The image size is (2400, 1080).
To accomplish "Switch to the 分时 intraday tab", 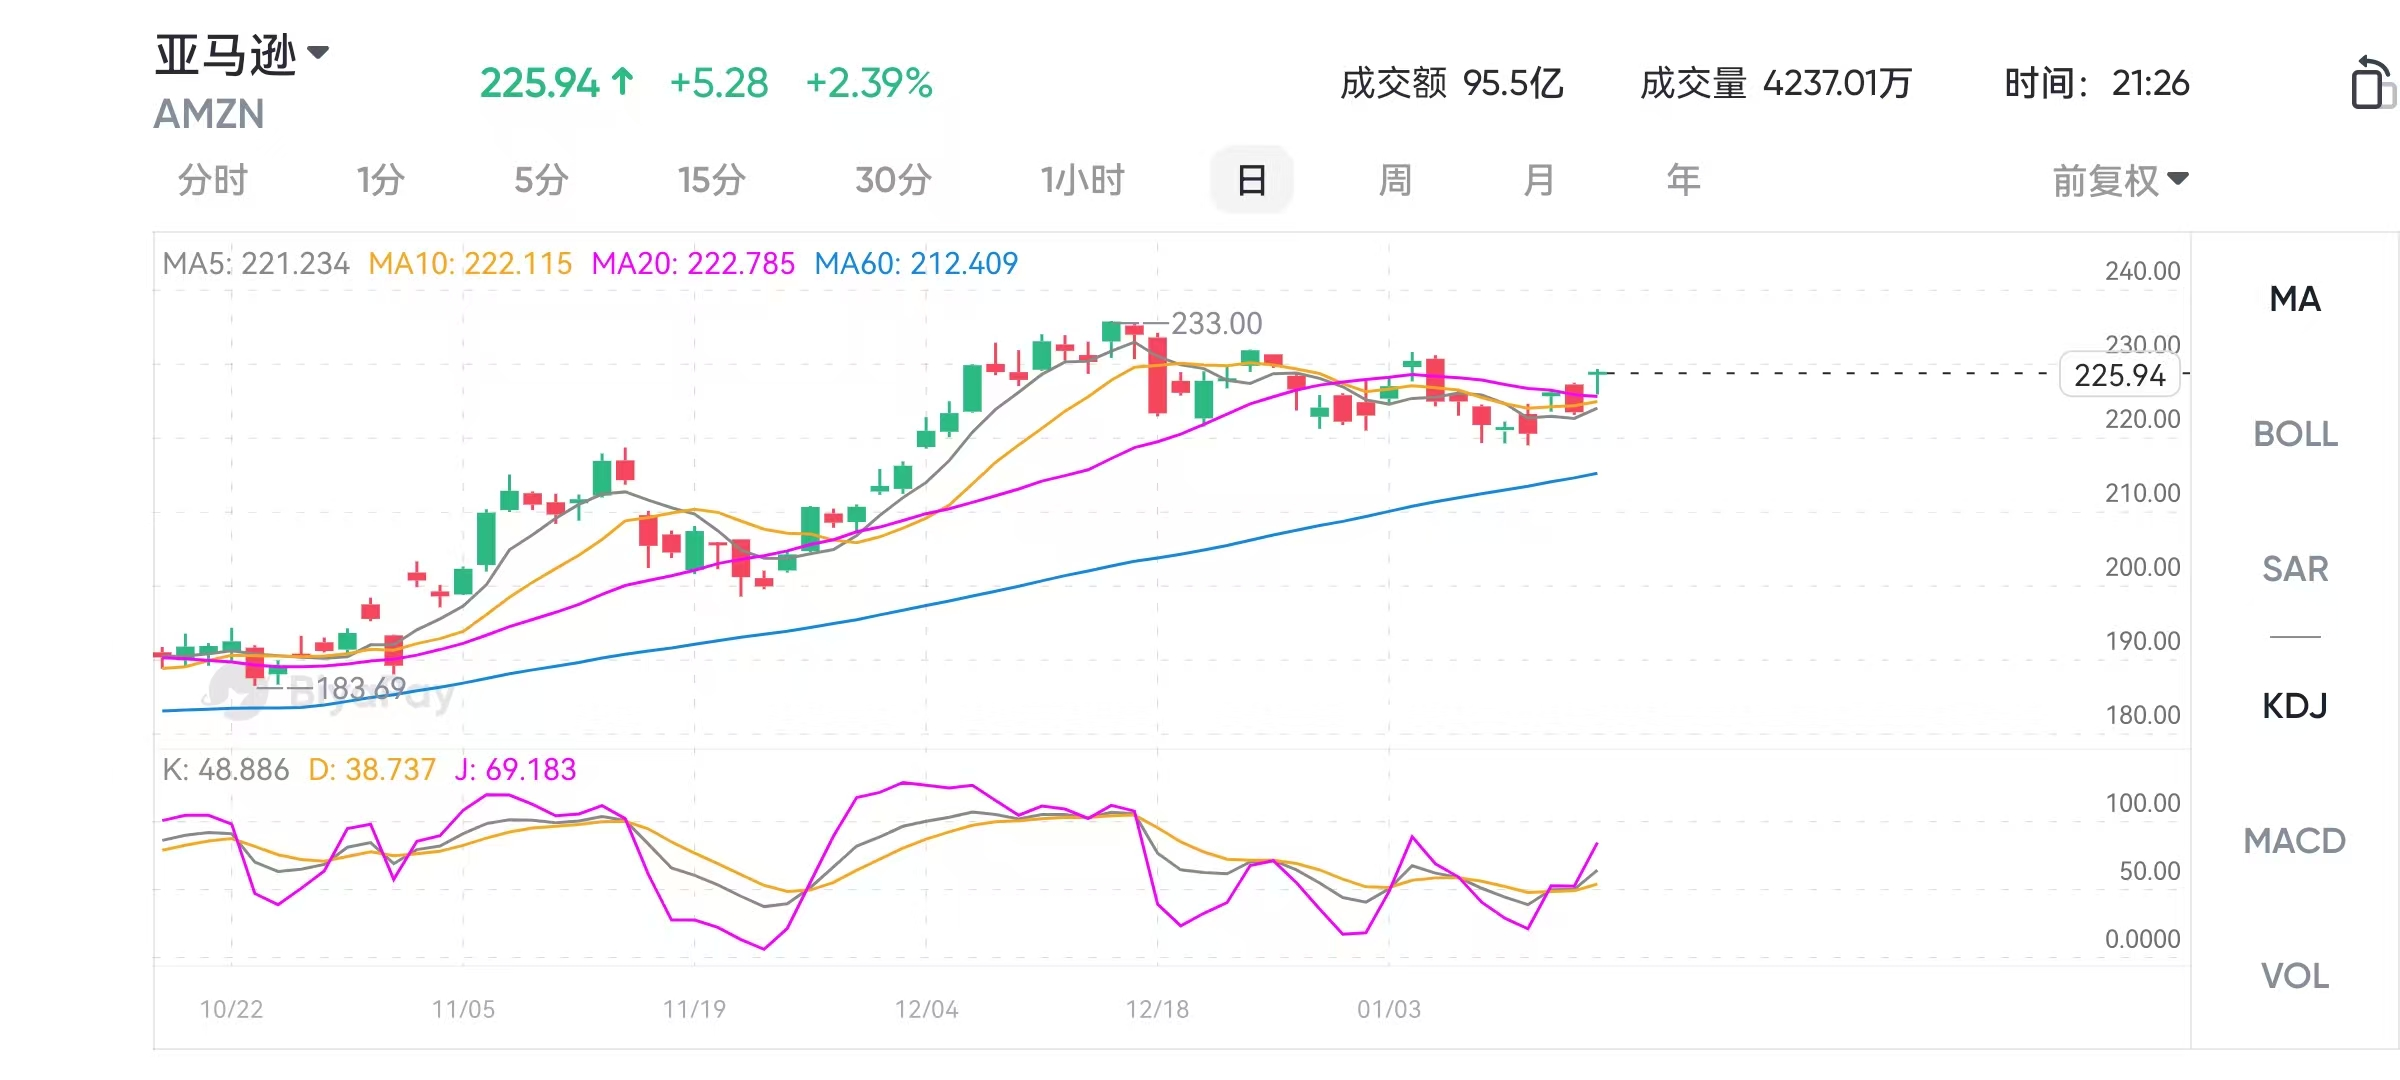I will coord(212,181).
